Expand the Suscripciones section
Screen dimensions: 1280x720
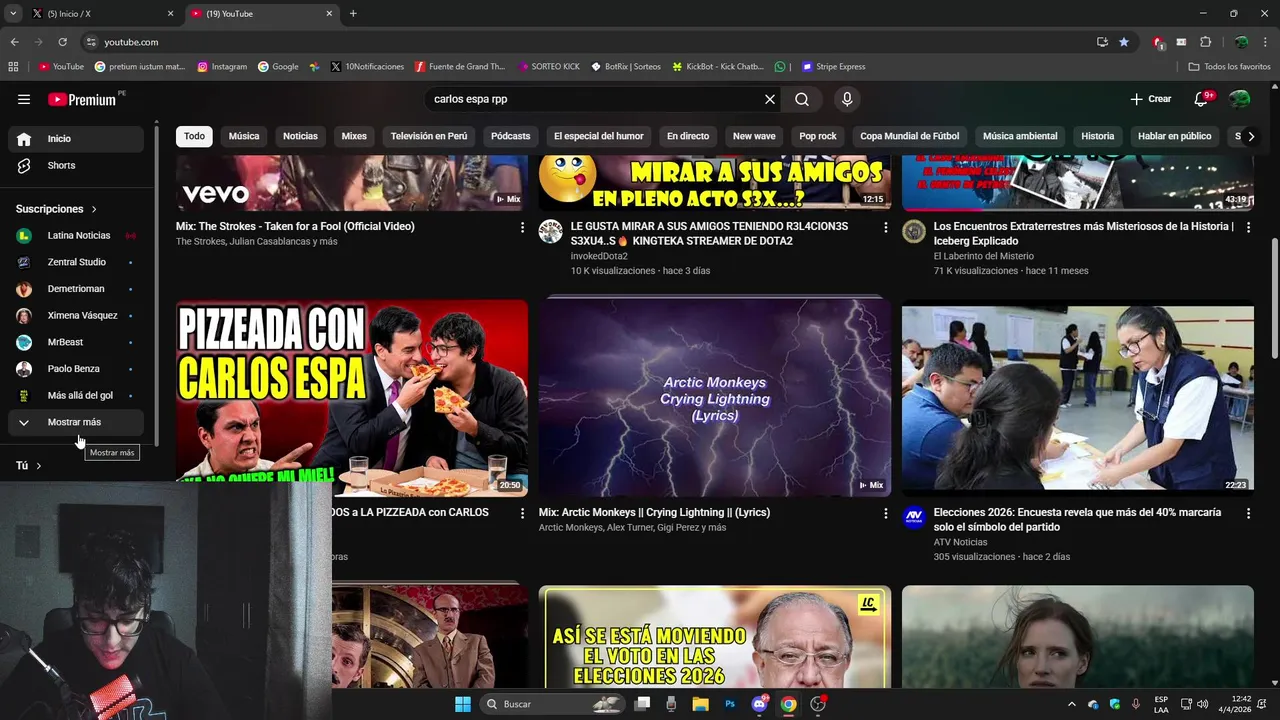click(57, 209)
